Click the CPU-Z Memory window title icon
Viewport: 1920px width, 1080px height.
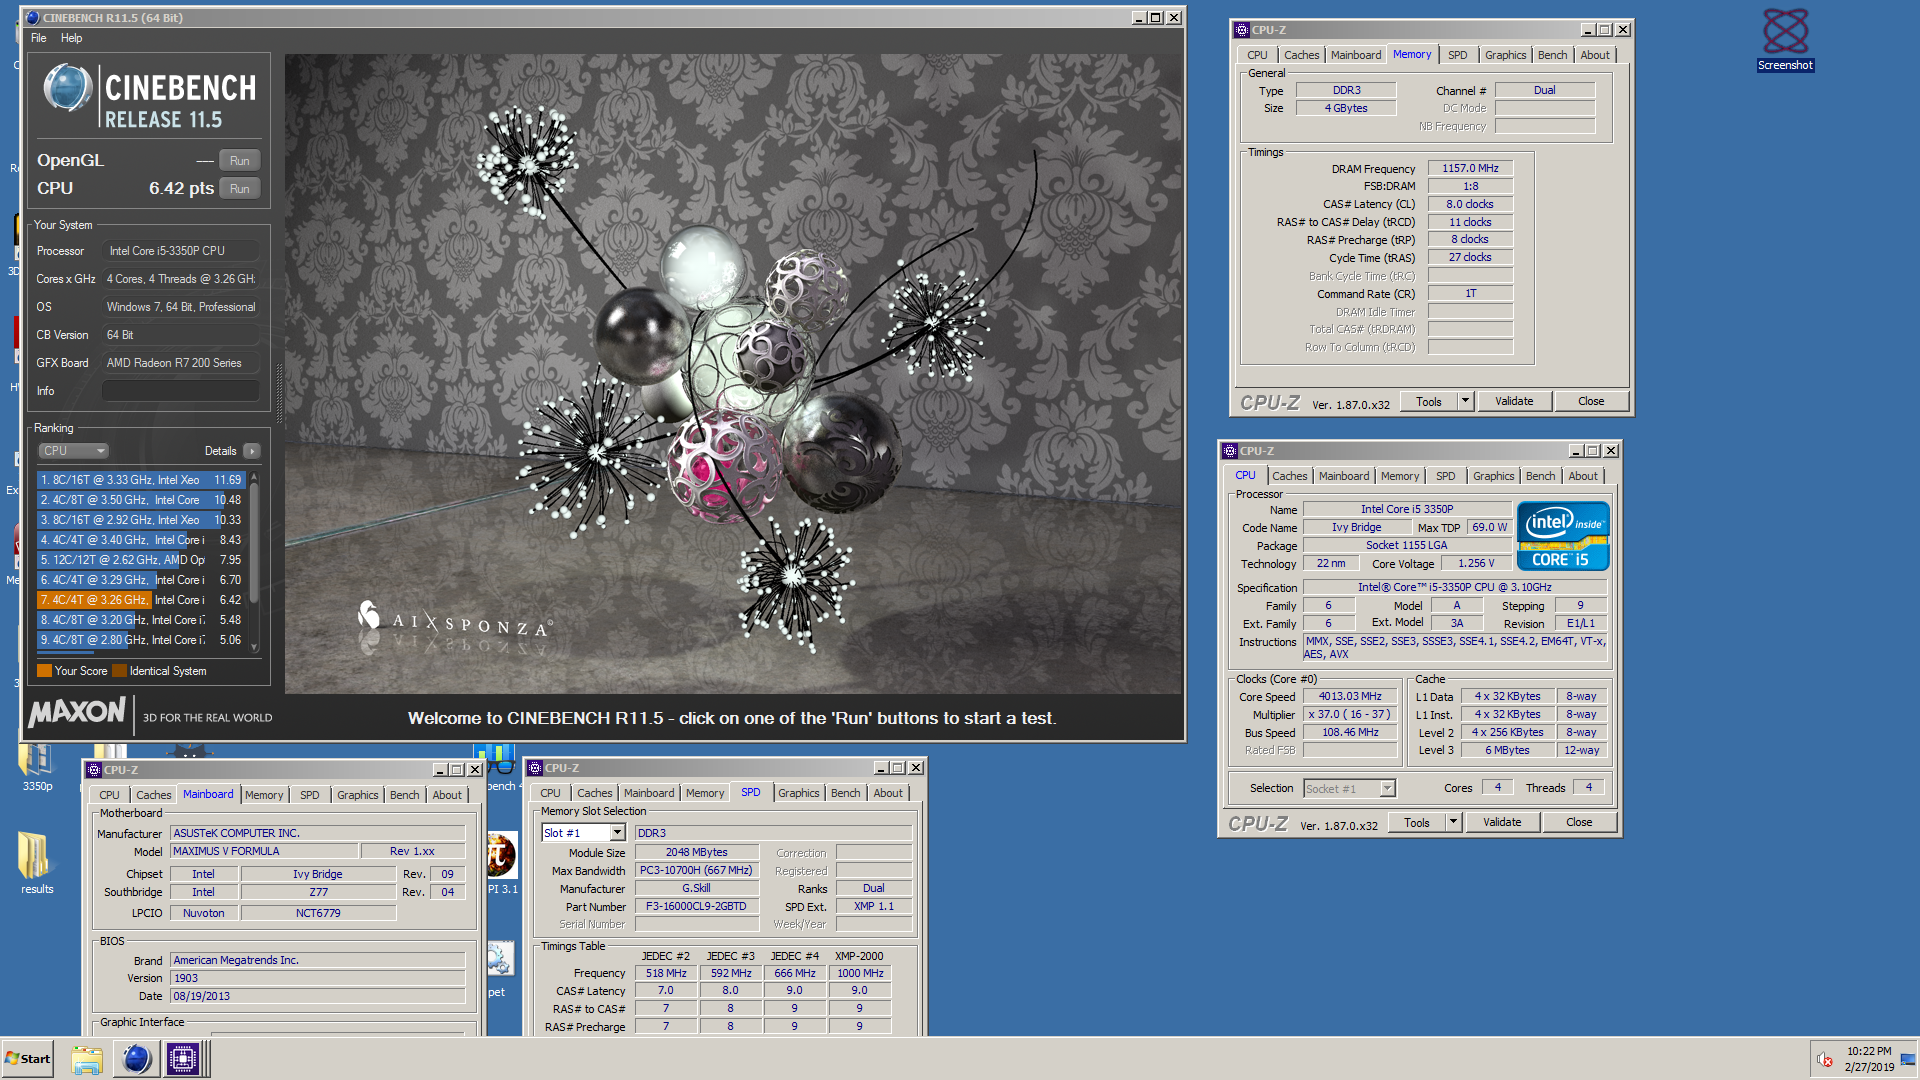tap(1241, 30)
